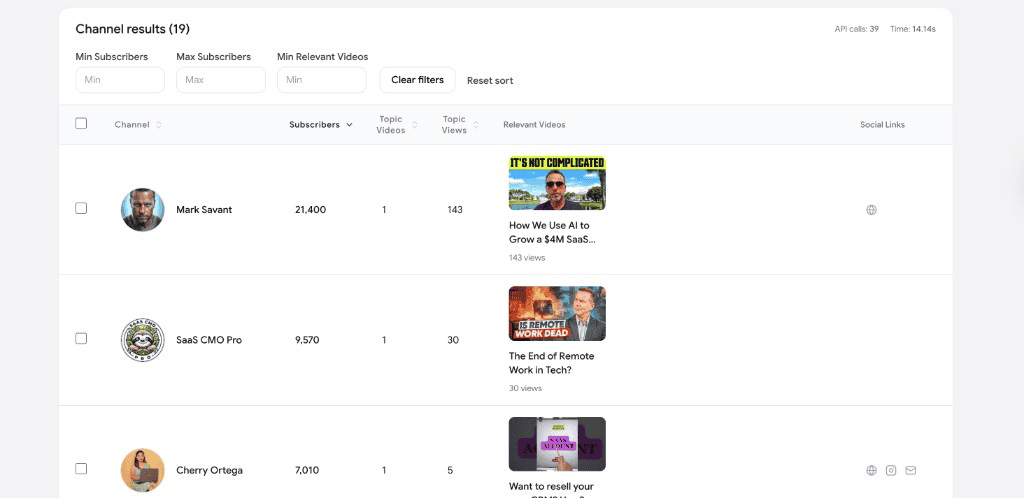Click the Clear filters button
This screenshot has width=1024, height=498.
[417, 80]
